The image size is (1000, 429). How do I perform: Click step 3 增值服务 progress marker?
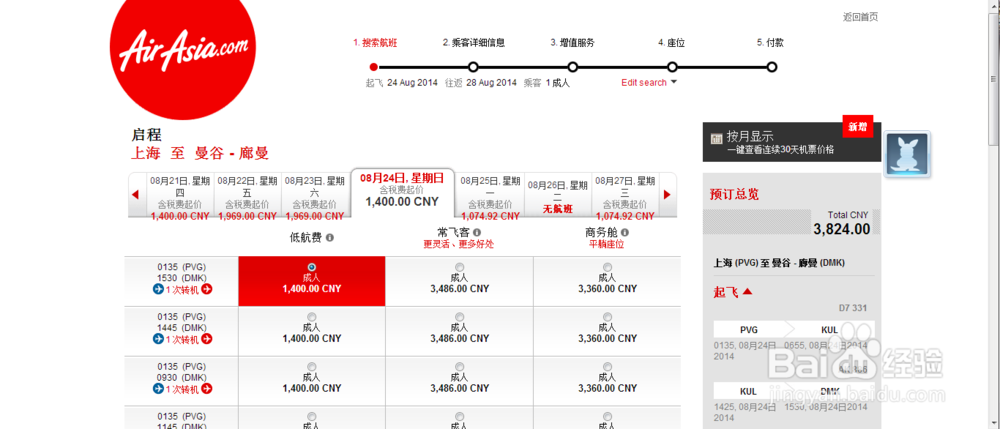click(573, 67)
